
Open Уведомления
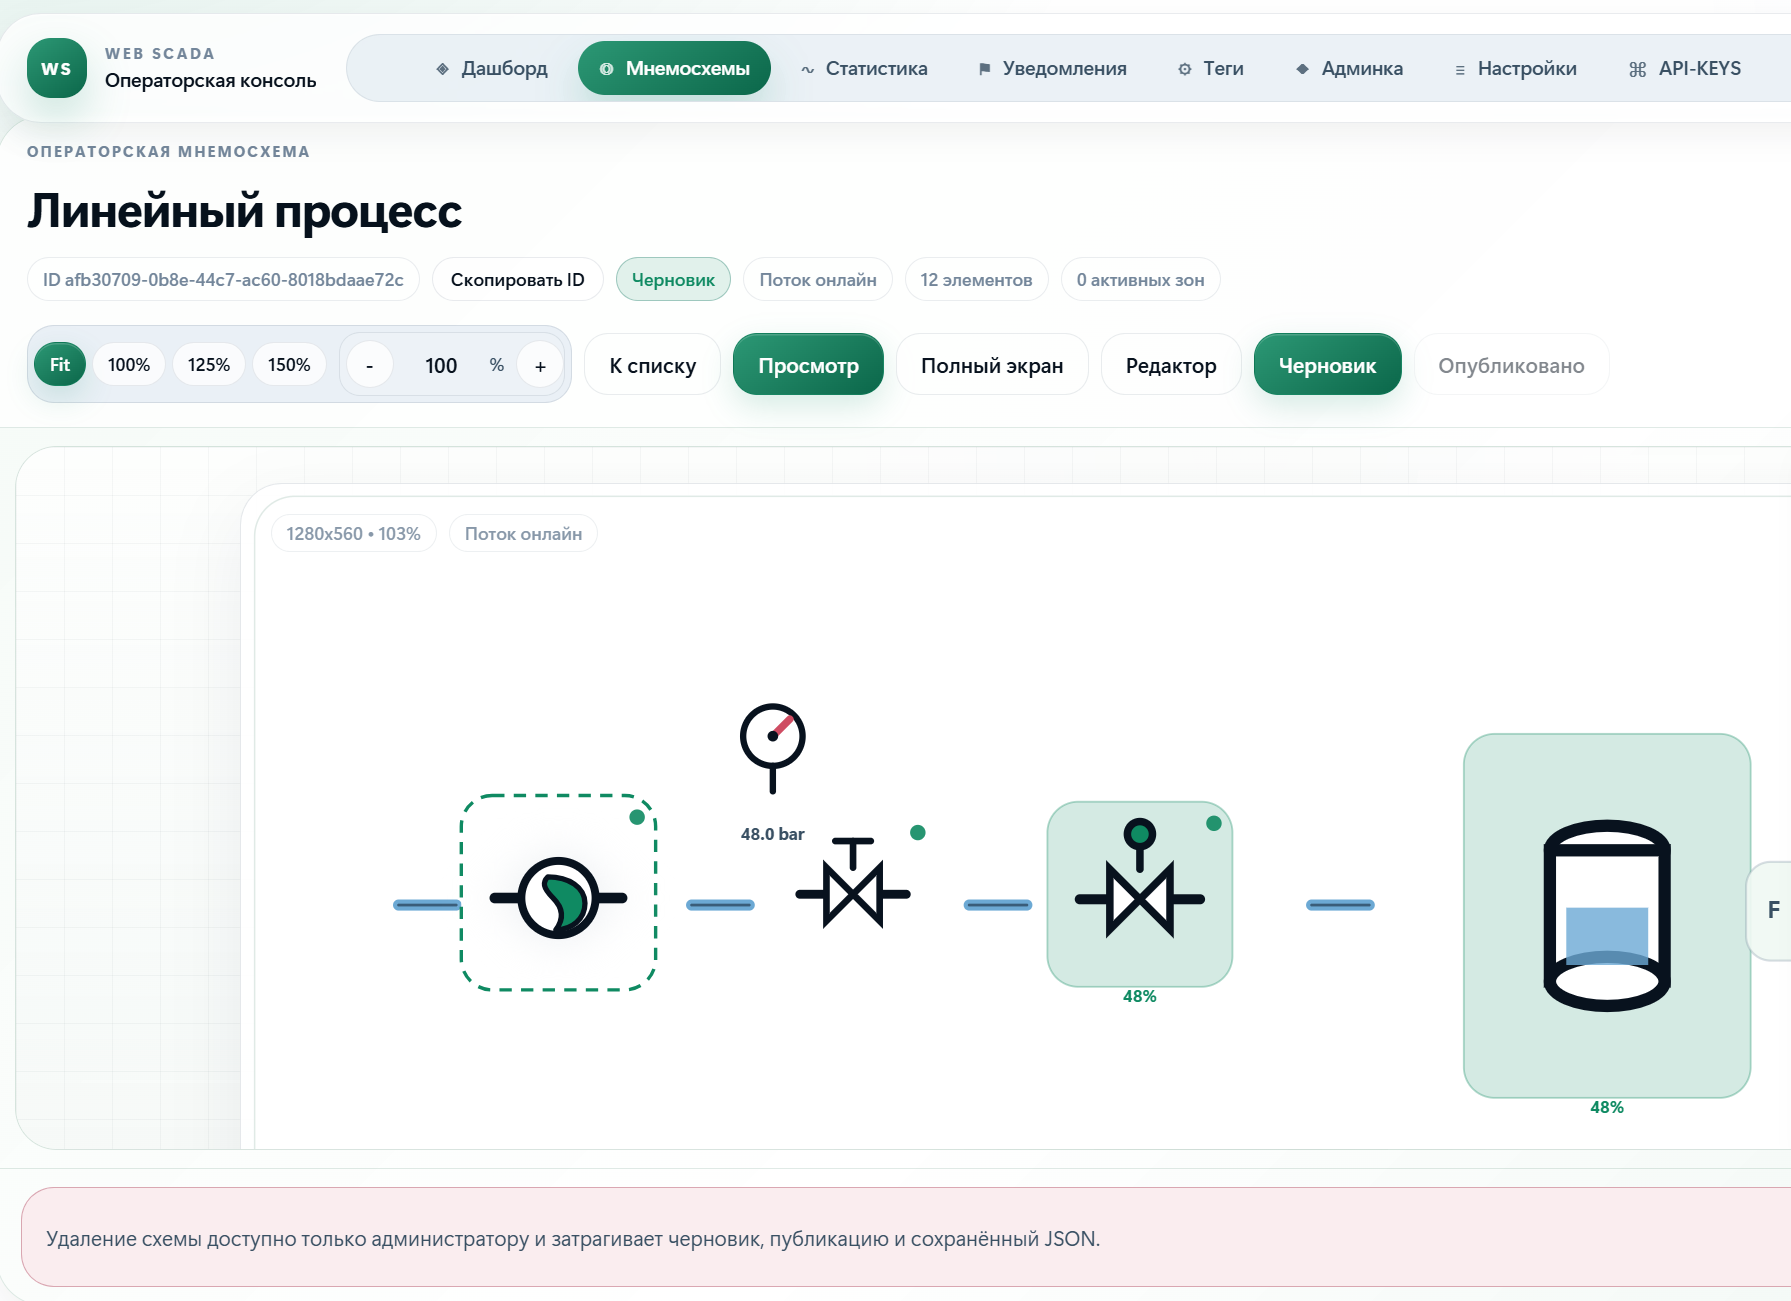click(x=1052, y=68)
